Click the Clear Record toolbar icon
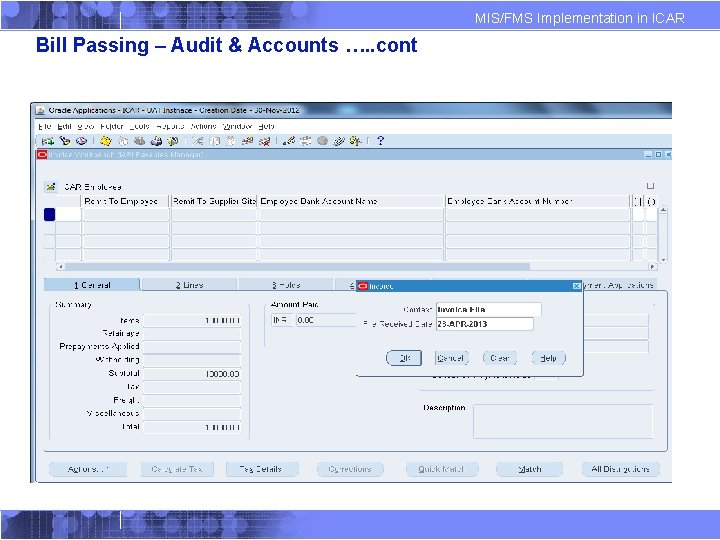This screenshot has width=720, height=540. 248,141
